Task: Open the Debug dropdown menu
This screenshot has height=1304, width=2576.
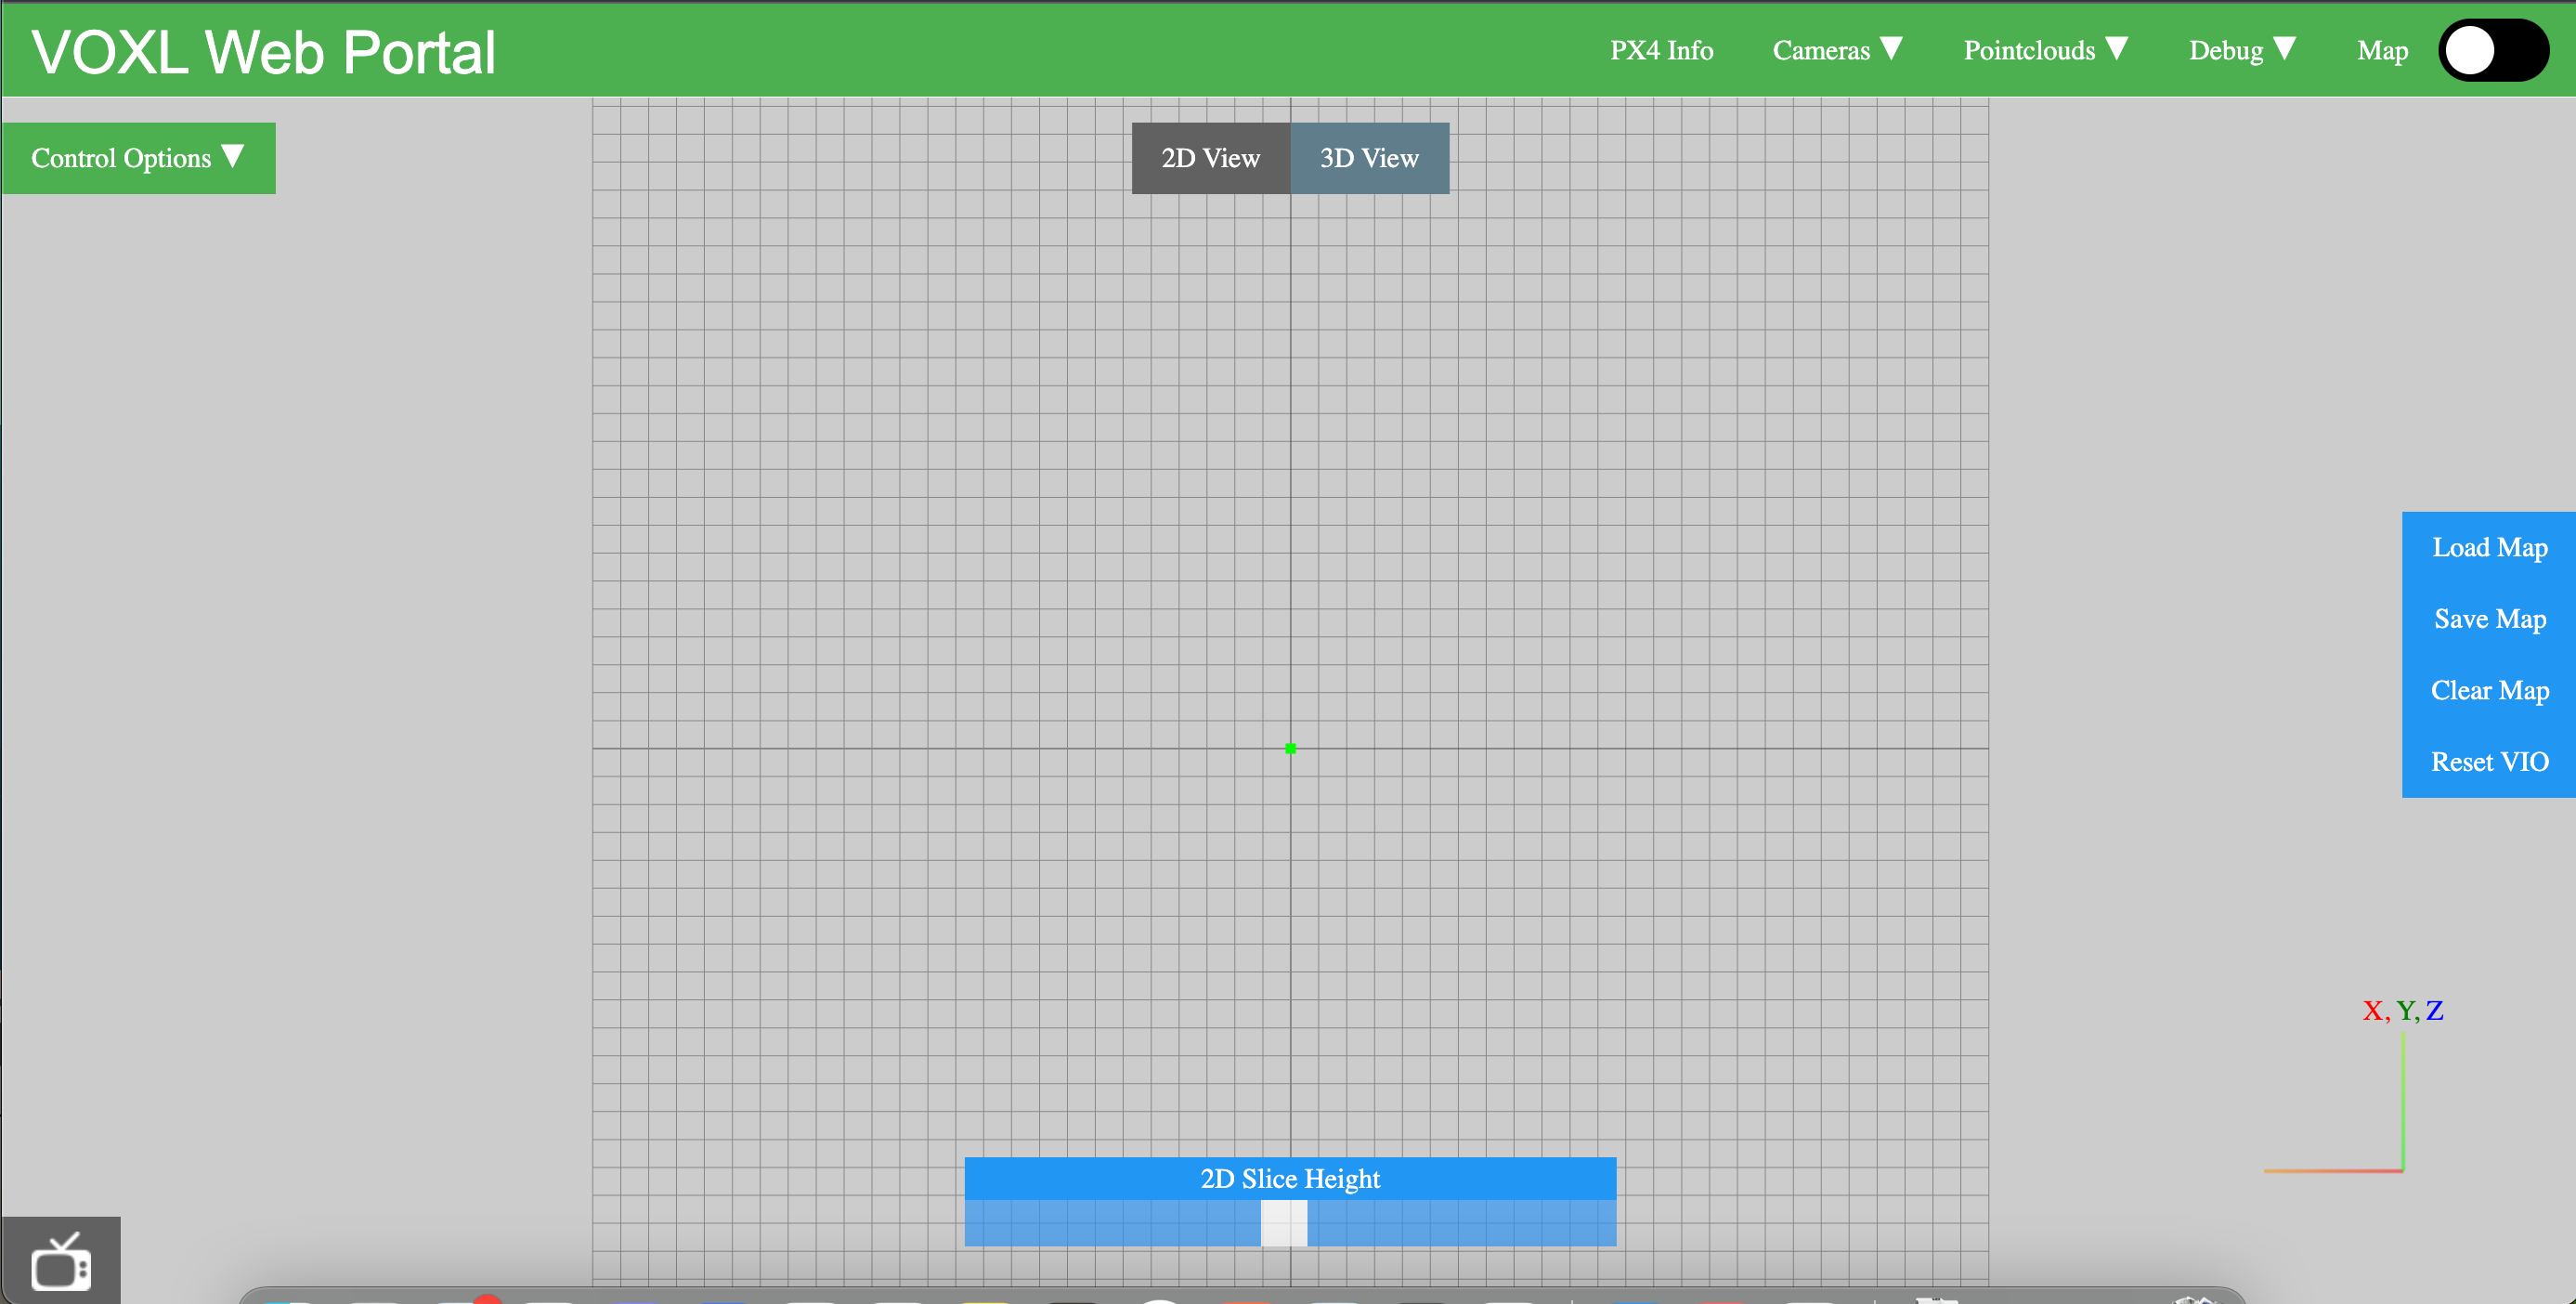Action: click(2241, 50)
